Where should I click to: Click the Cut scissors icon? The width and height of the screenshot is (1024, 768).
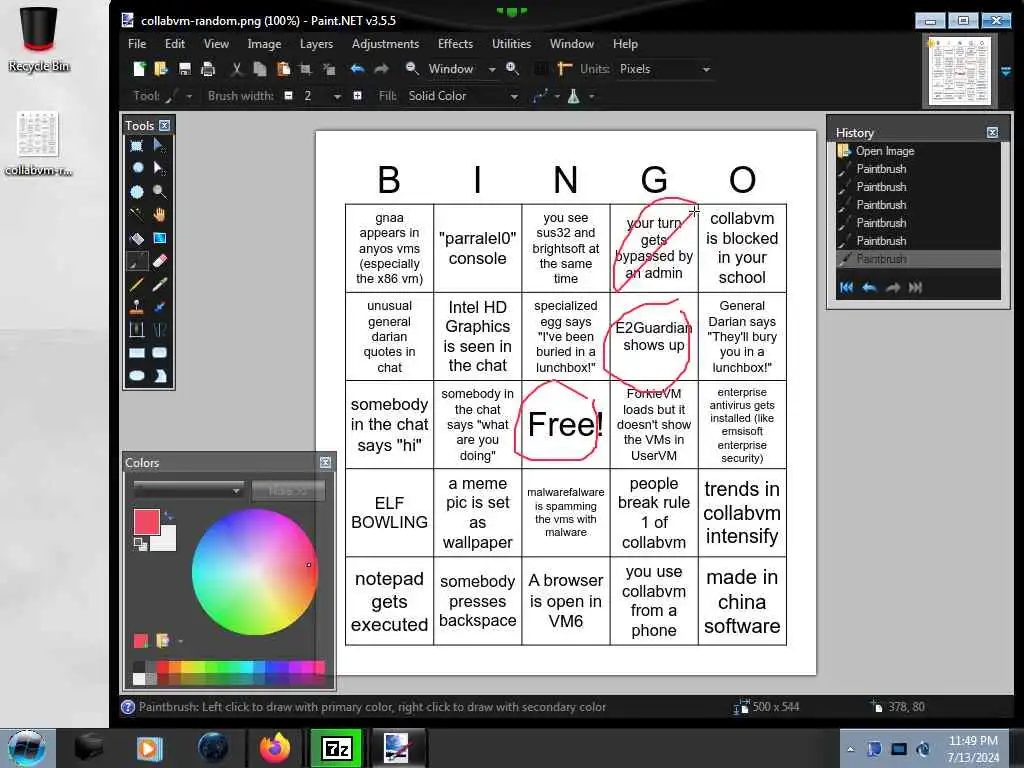[236, 69]
